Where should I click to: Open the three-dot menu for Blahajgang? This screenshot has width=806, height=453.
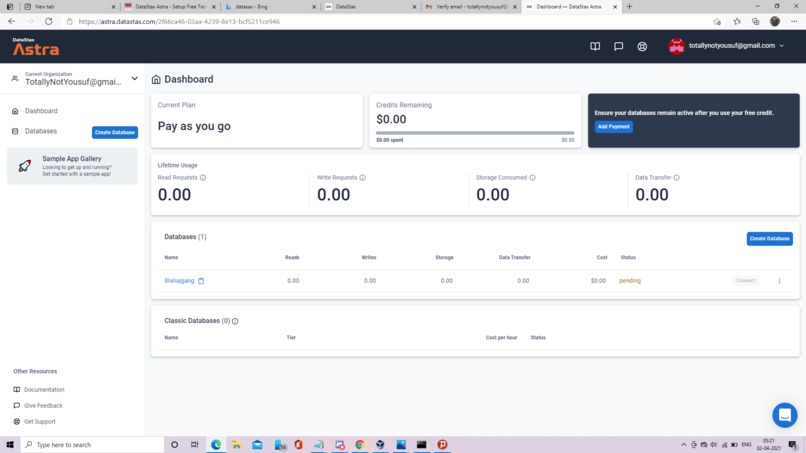pos(779,281)
